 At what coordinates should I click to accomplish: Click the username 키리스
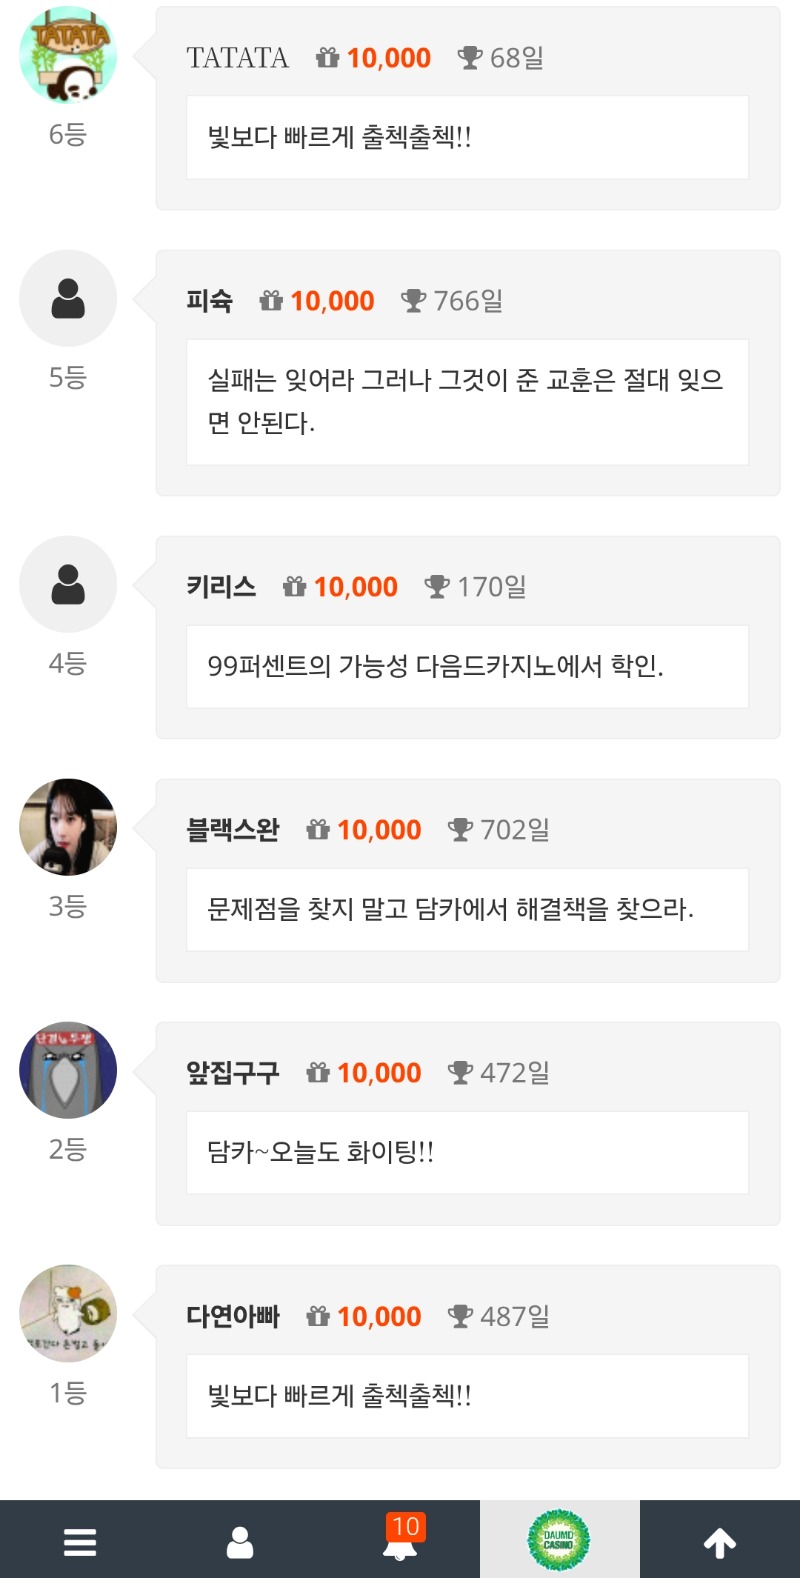point(221,587)
